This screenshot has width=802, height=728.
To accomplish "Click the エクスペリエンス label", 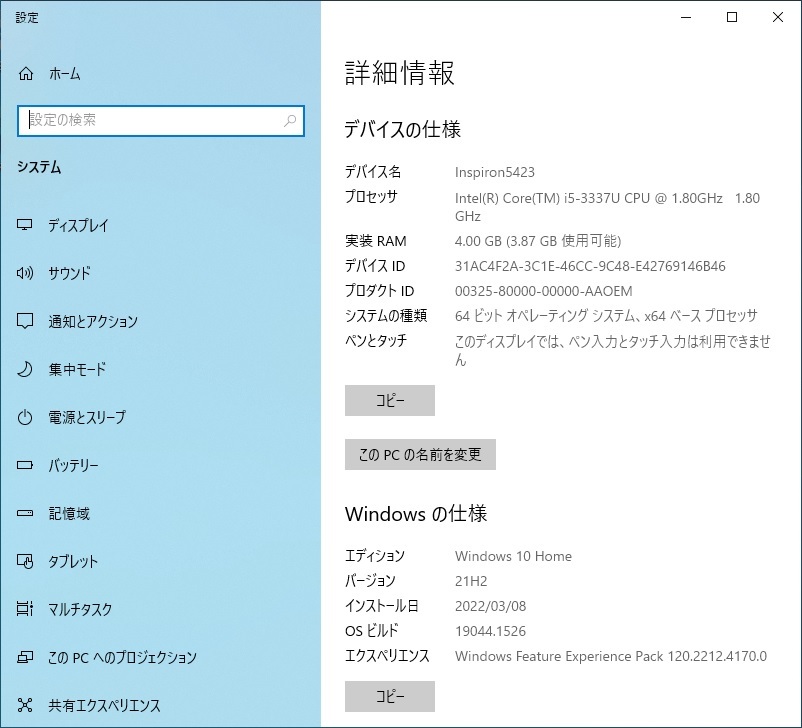I will (x=387, y=656).
